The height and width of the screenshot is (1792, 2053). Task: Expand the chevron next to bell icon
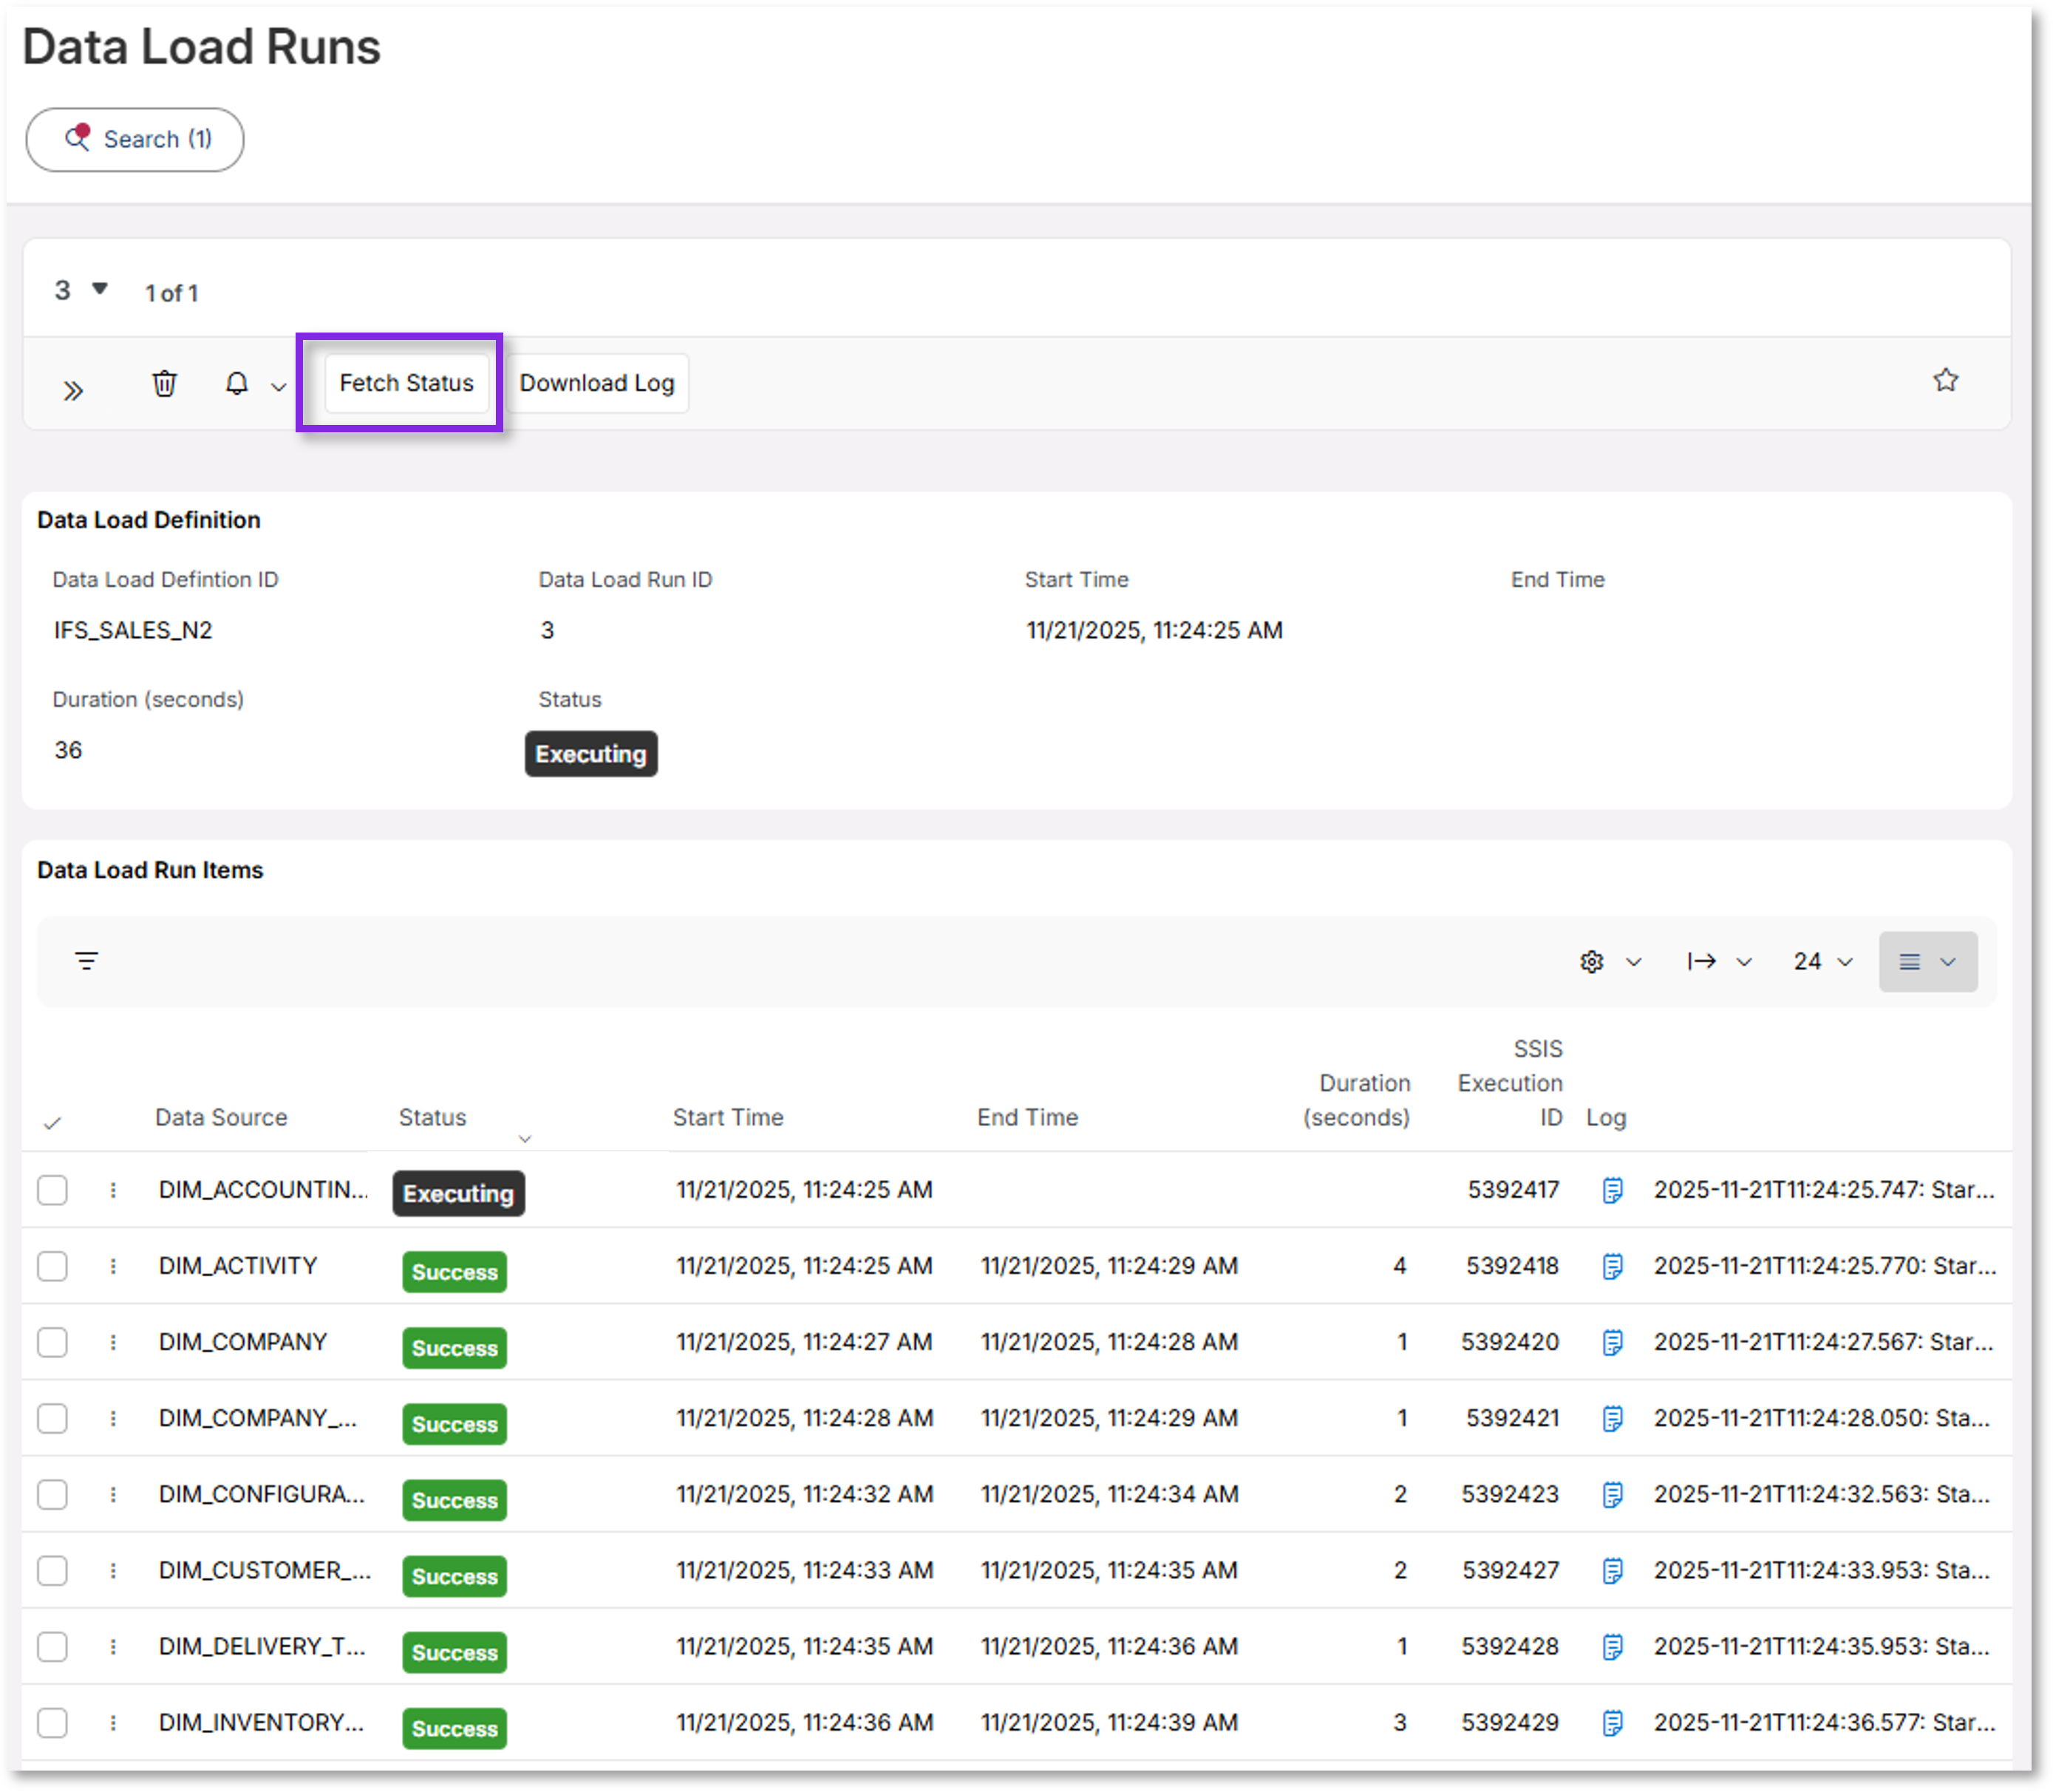[x=278, y=387]
